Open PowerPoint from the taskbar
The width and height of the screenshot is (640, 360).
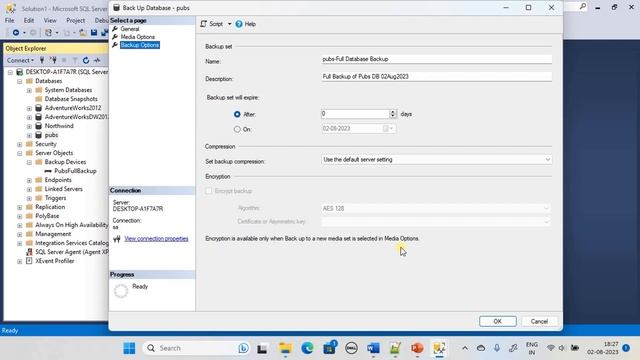tap(417, 348)
